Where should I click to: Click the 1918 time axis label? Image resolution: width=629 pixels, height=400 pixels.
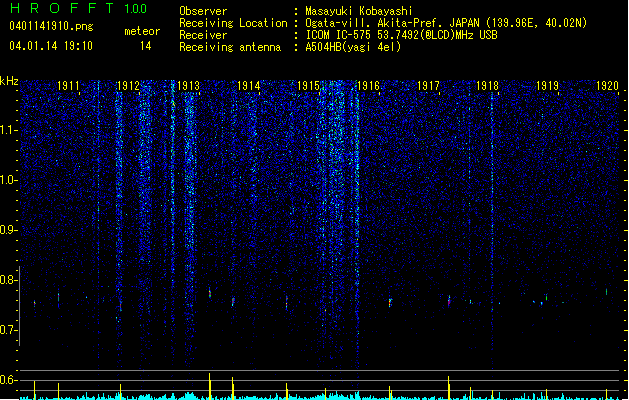[487, 85]
